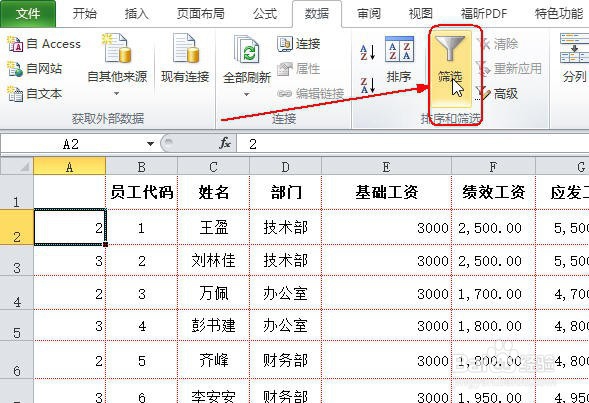Select 财务部 cell in 齐峰 row
Image resolution: width=589 pixels, height=403 pixels.
[285, 360]
